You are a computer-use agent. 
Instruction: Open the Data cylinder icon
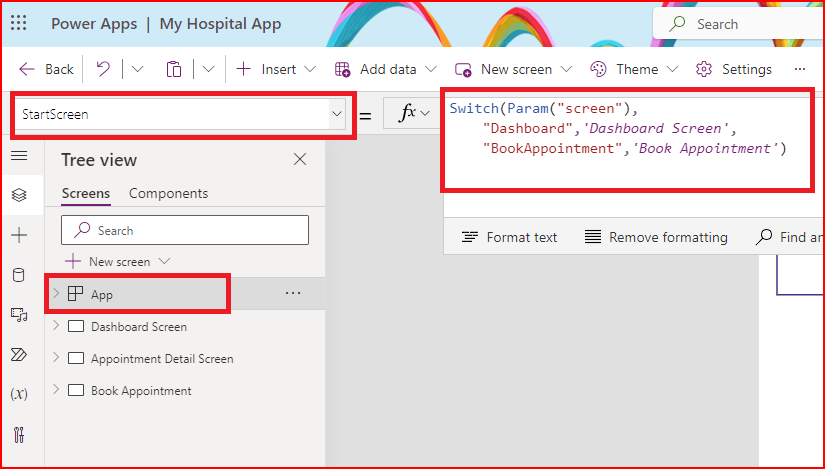pyautogui.click(x=19, y=275)
